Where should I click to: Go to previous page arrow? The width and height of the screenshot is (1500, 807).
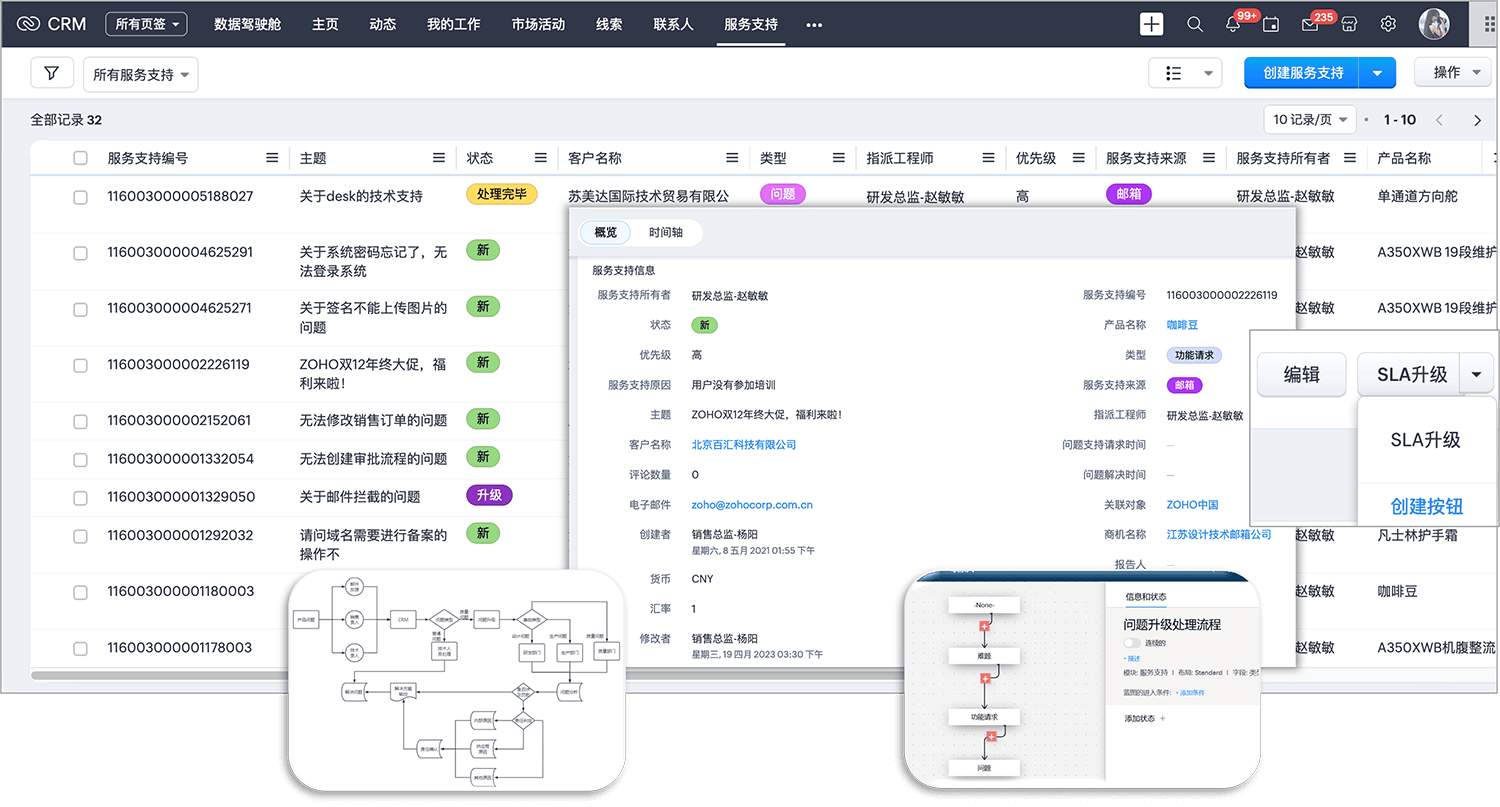coord(1439,120)
